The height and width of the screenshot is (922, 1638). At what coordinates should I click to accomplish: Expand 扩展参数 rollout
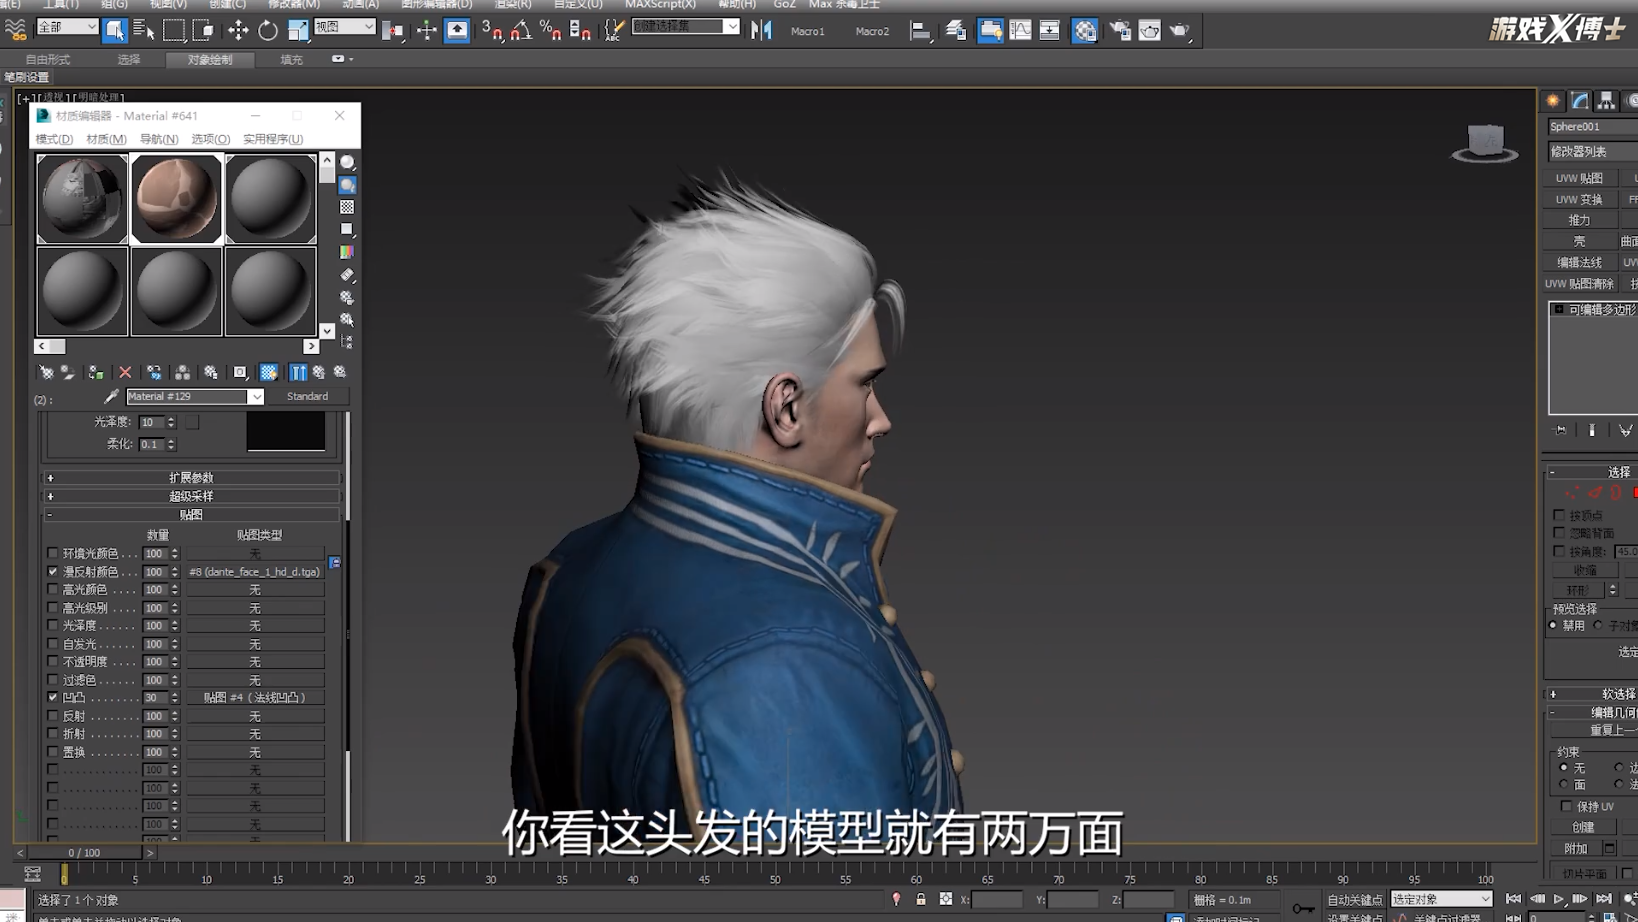pos(191,478)
